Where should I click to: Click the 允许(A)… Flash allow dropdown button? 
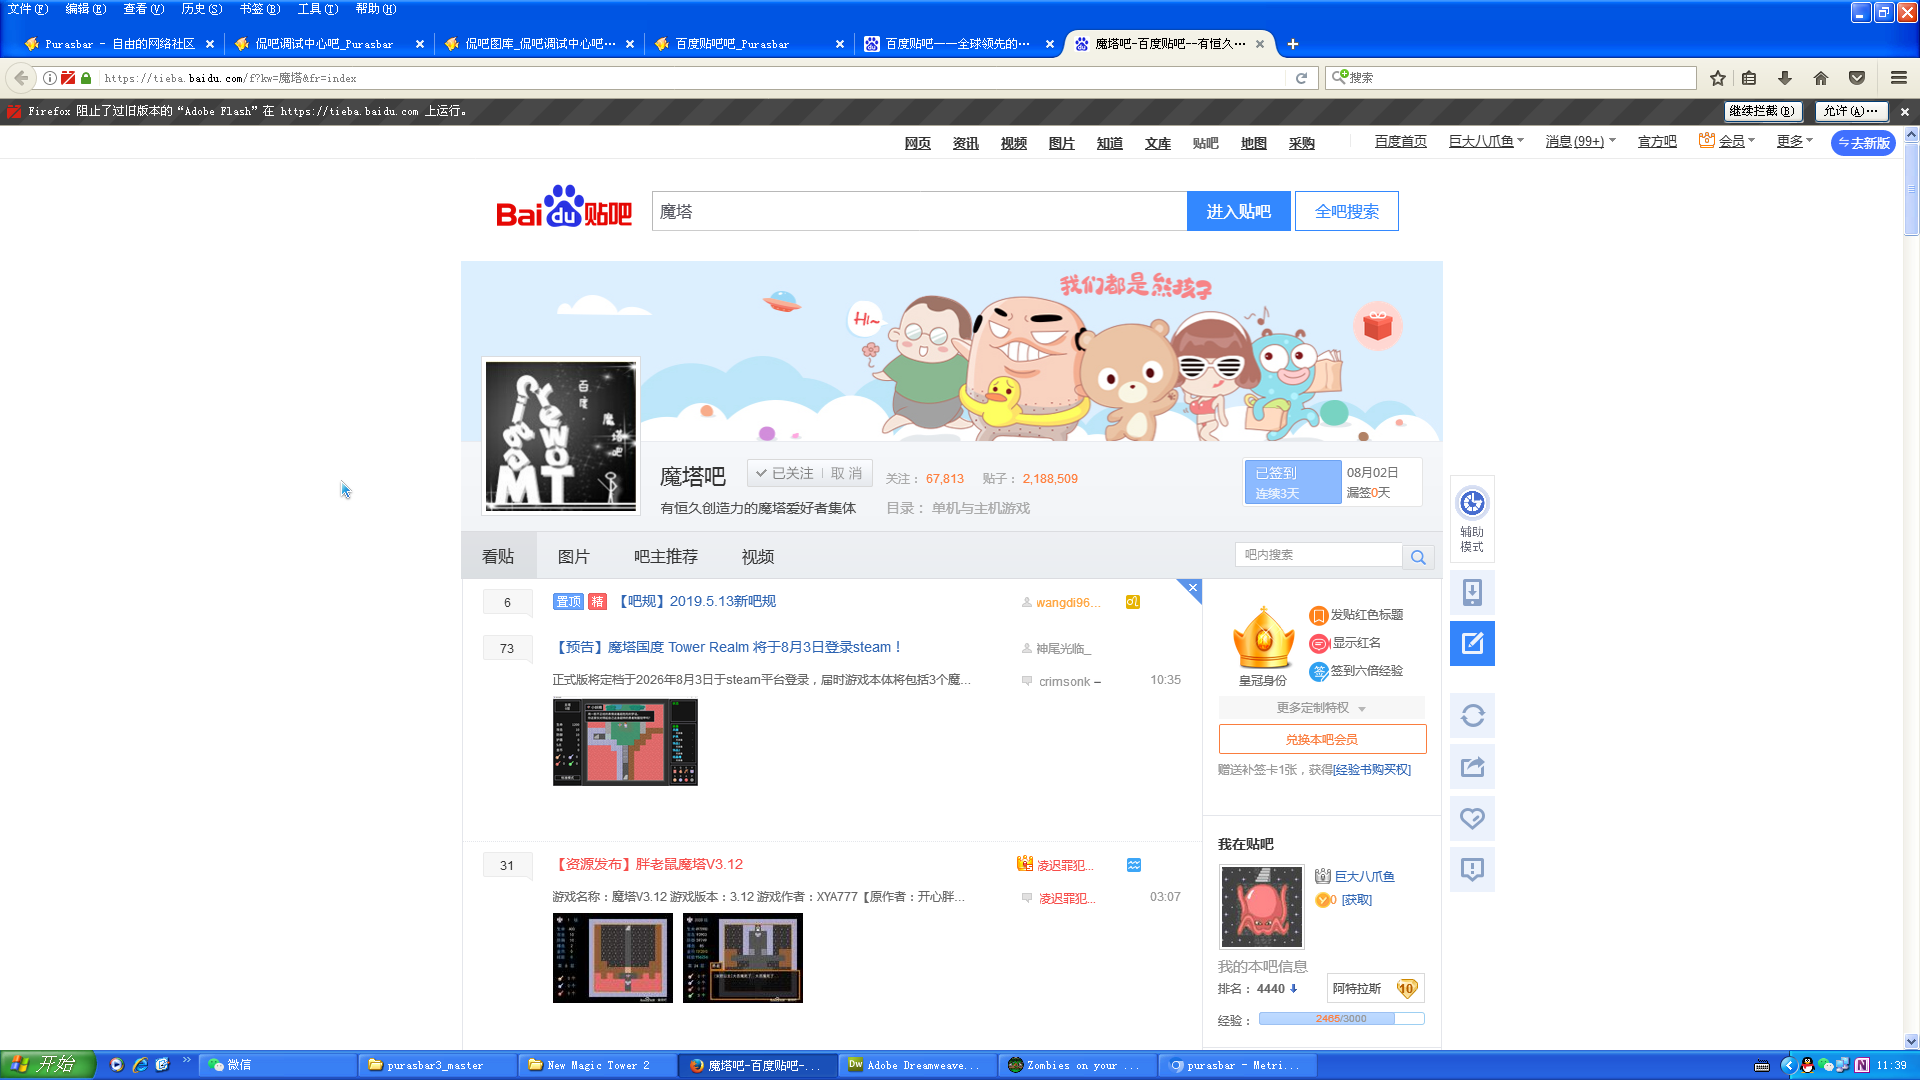[x=1851, y=111]
